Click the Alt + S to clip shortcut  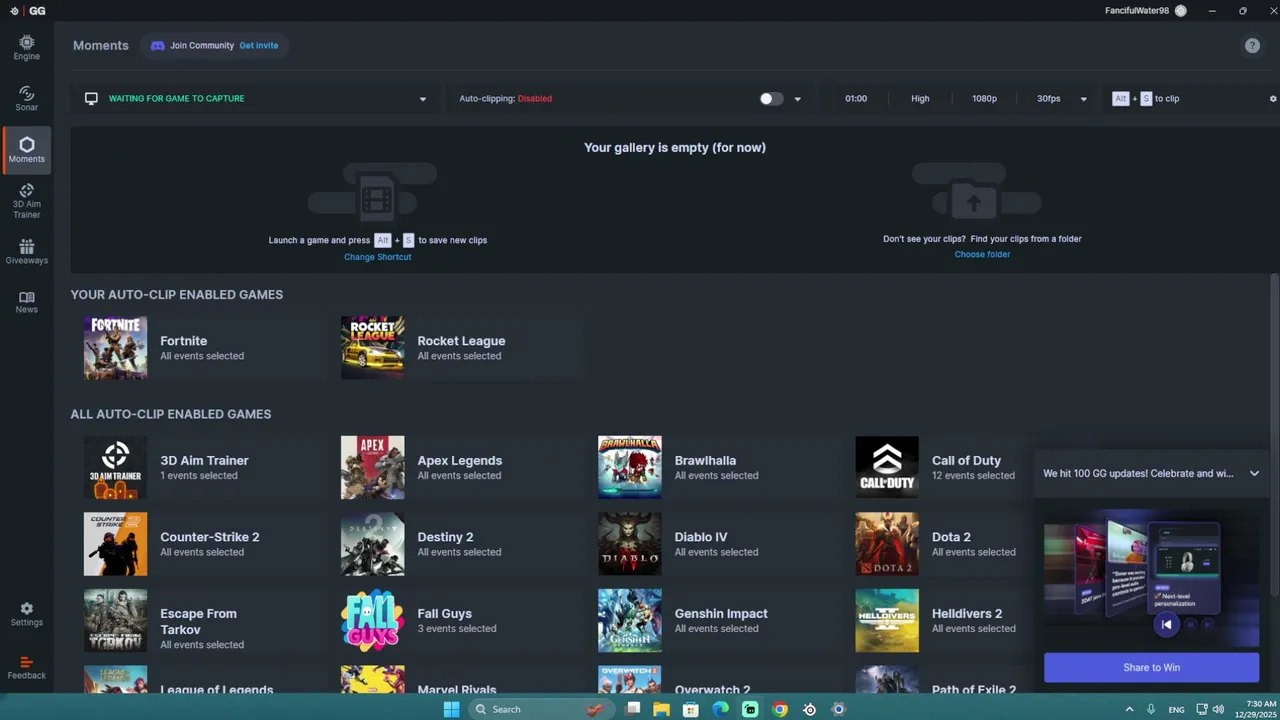(1146, 98)
